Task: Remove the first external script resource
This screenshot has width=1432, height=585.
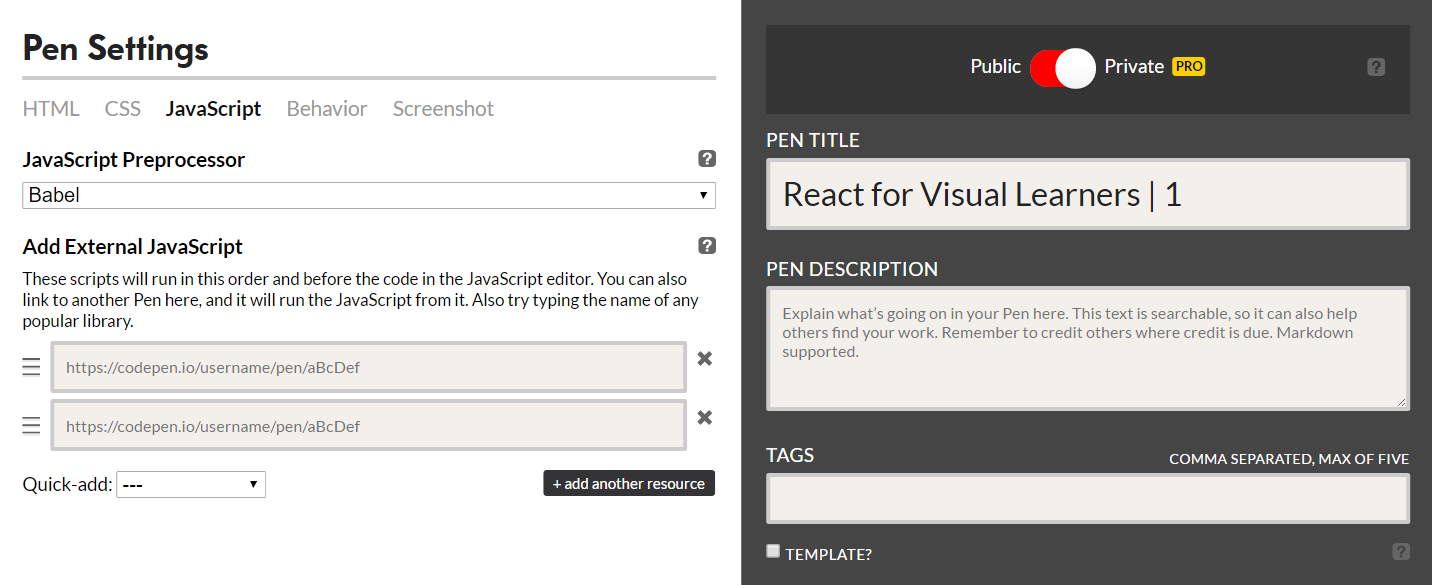Action: [x=705, y=359]
